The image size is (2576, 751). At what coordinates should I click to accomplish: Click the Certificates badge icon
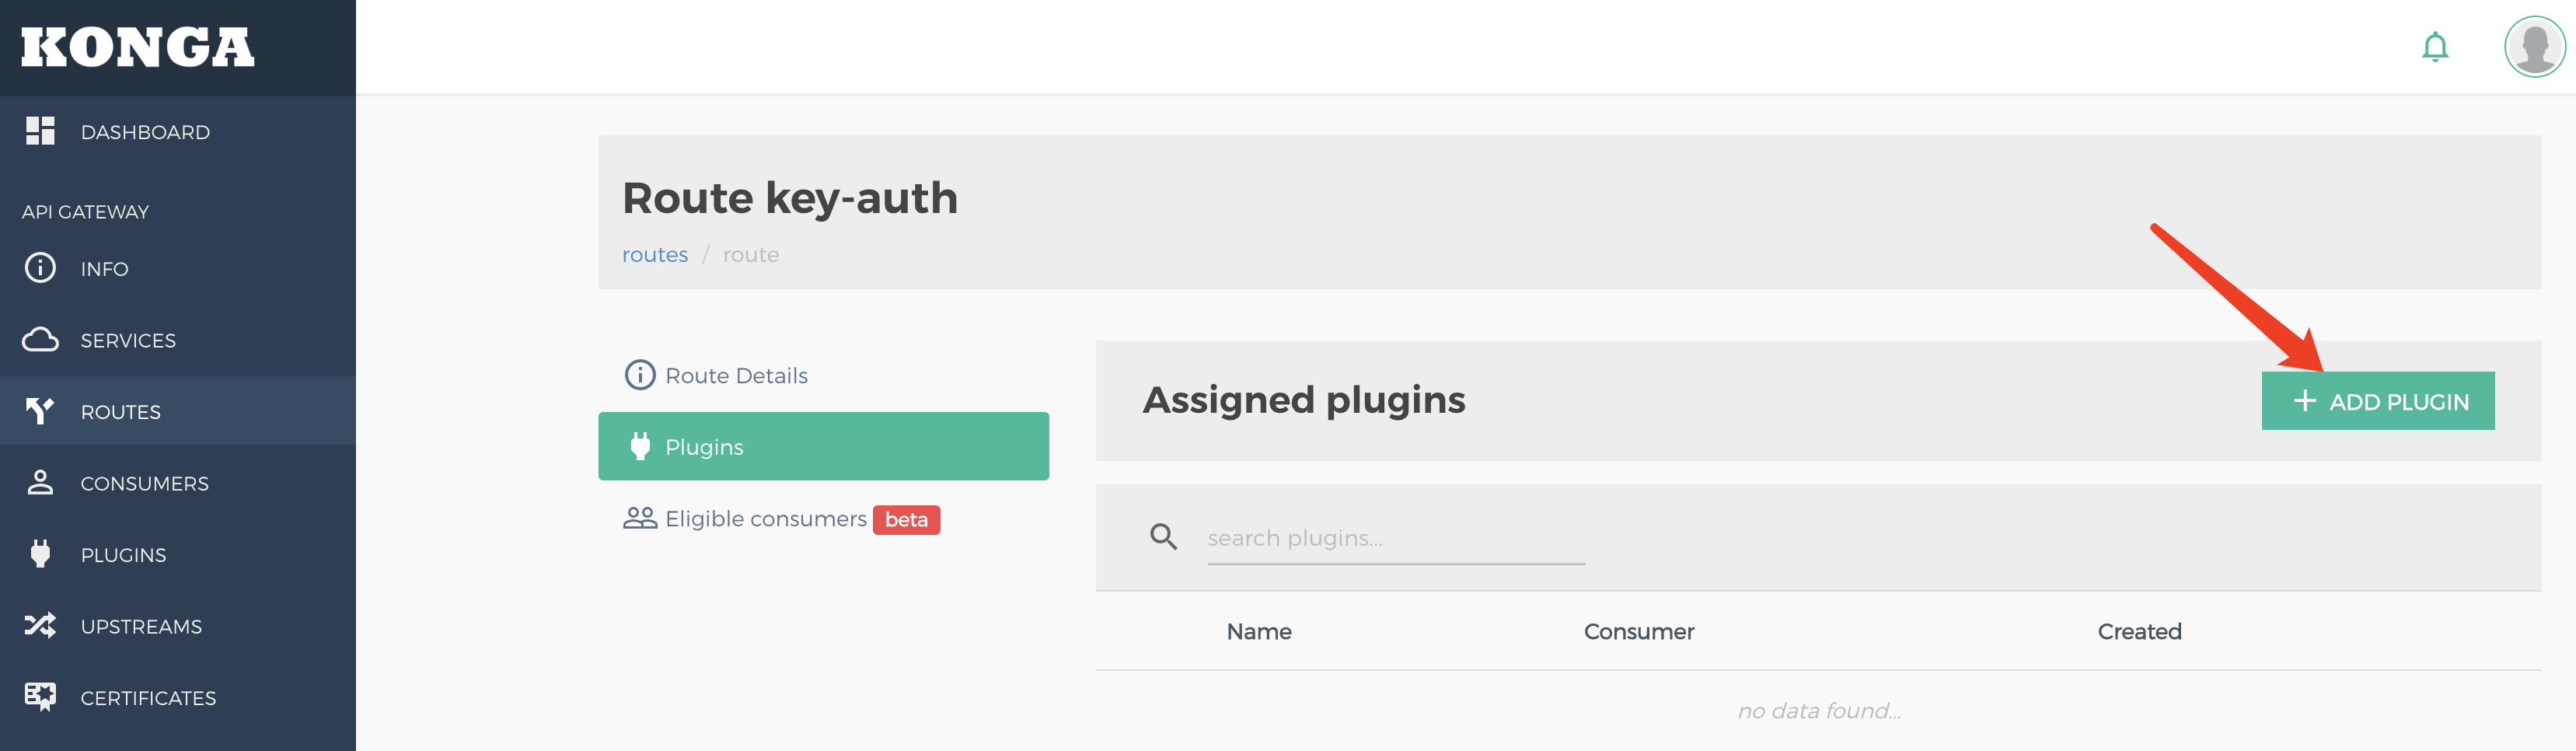[40, 697]
